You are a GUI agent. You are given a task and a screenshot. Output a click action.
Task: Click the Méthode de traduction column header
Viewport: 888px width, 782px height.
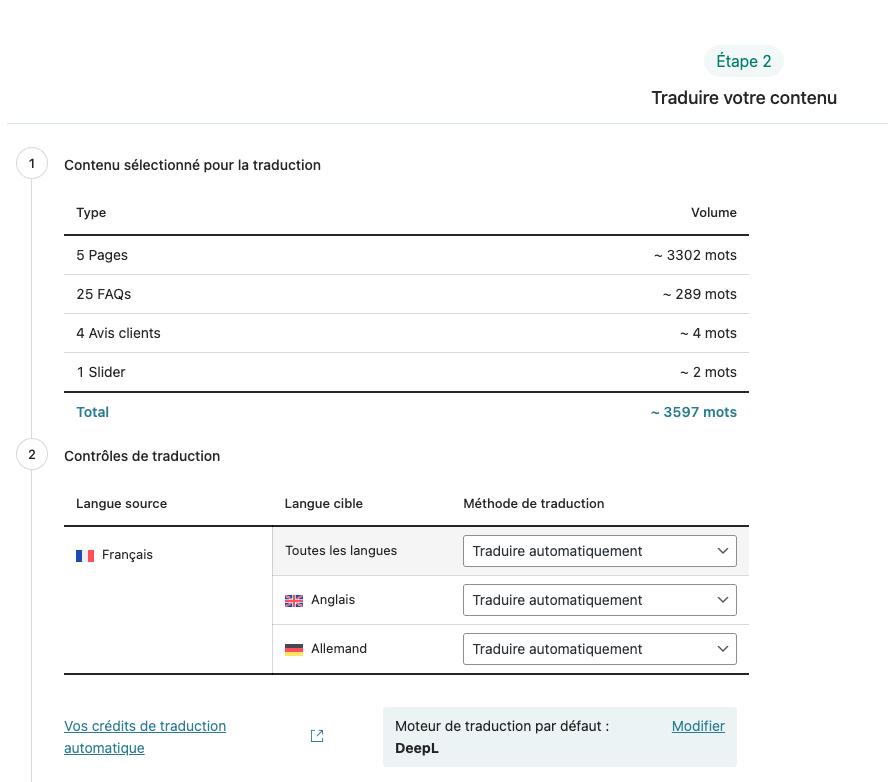pos(533,503)
